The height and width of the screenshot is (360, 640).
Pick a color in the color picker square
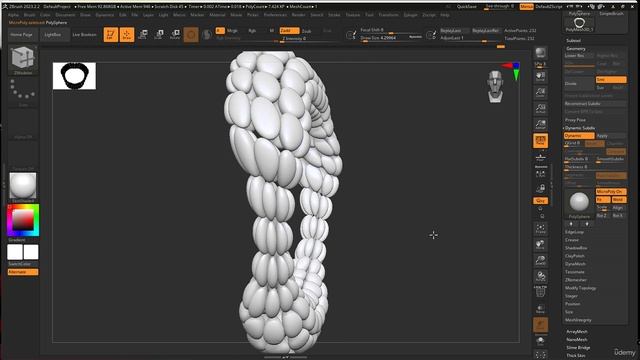click(23, 220)
